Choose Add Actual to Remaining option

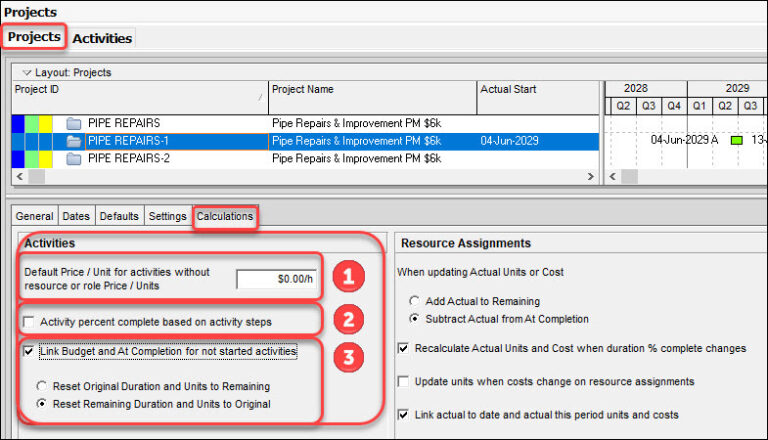[x=415, y=301]
